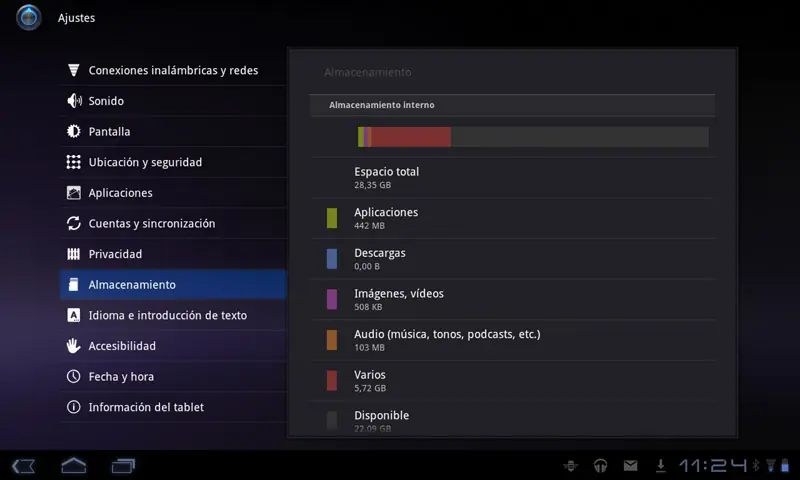Viewport: 800px width, 480px height.
Task: Select the Cuentas sync arrows icon
Action: (x=73, y=223)
